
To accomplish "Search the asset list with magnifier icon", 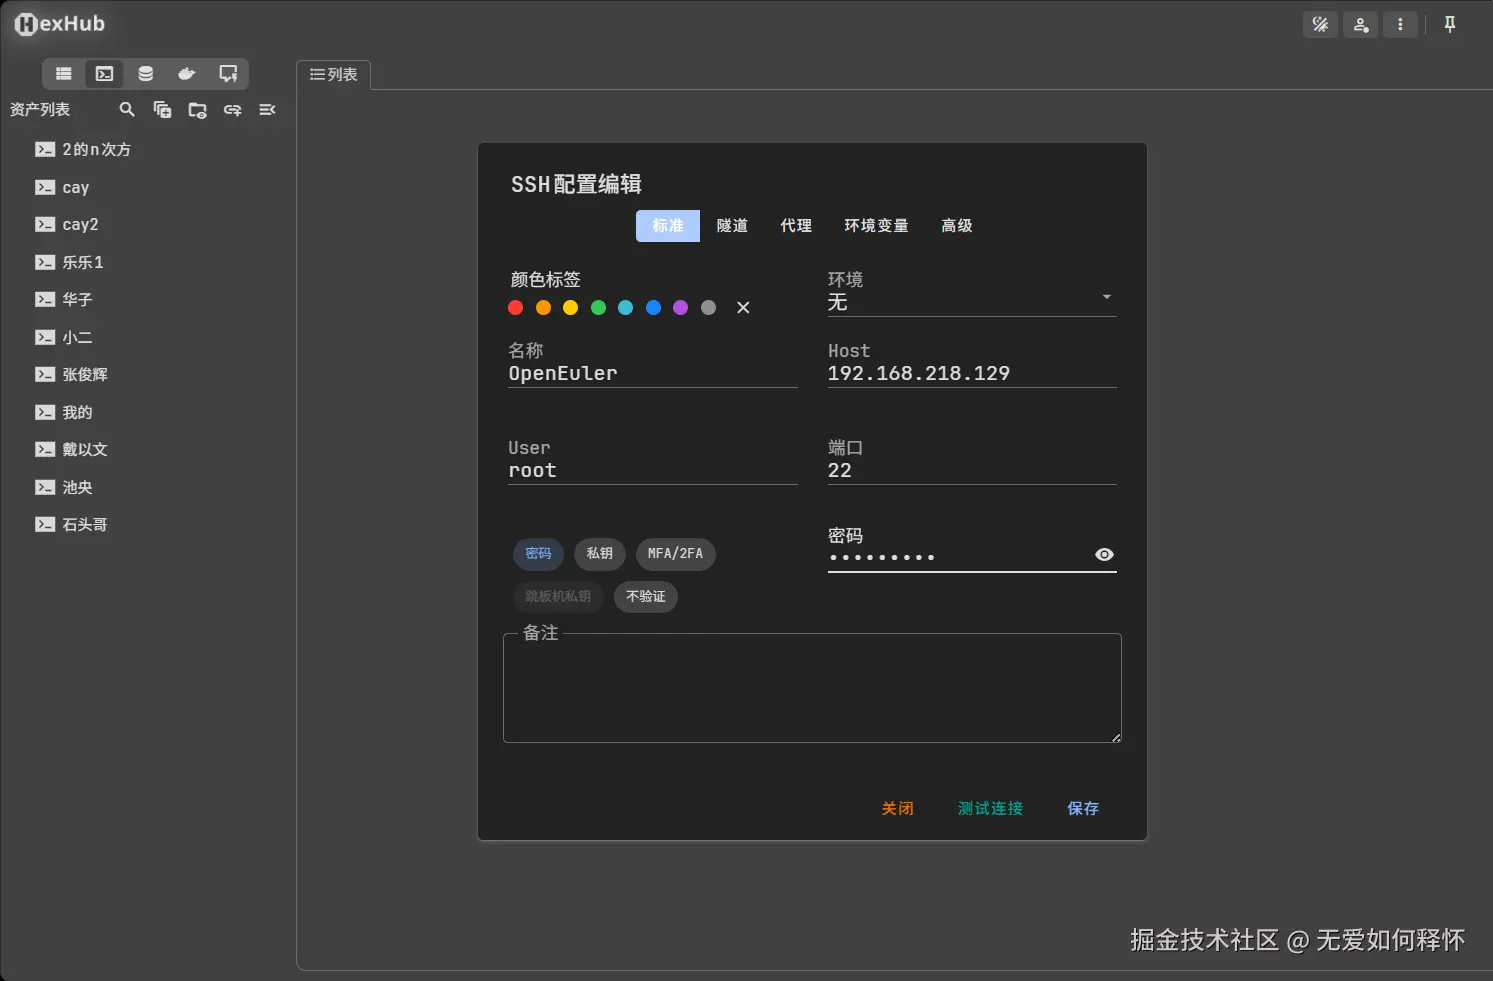I will pyautogui.click(x=127, y=110).
